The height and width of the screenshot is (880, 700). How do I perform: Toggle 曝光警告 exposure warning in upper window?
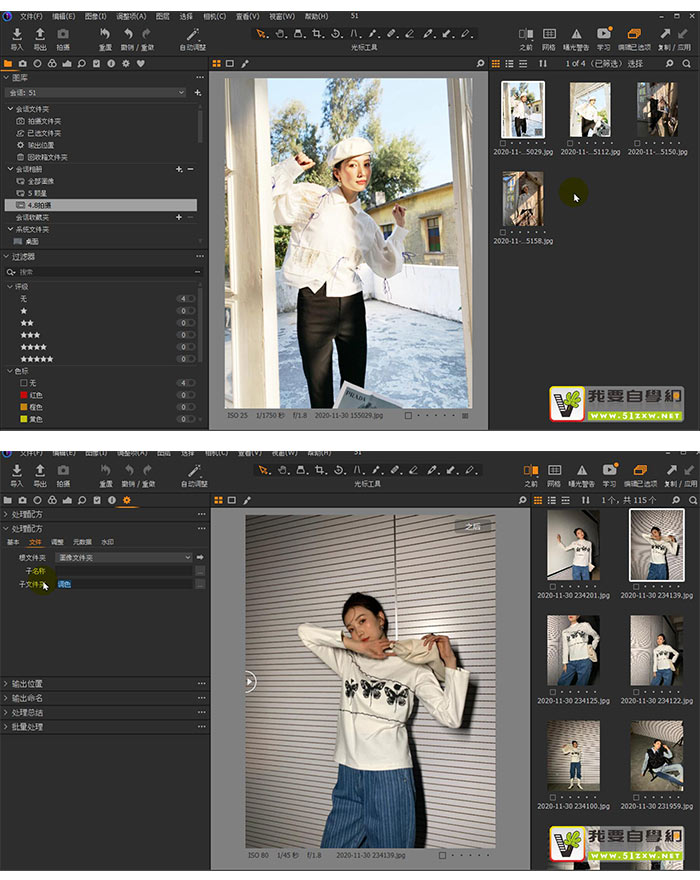click(577, 34)
